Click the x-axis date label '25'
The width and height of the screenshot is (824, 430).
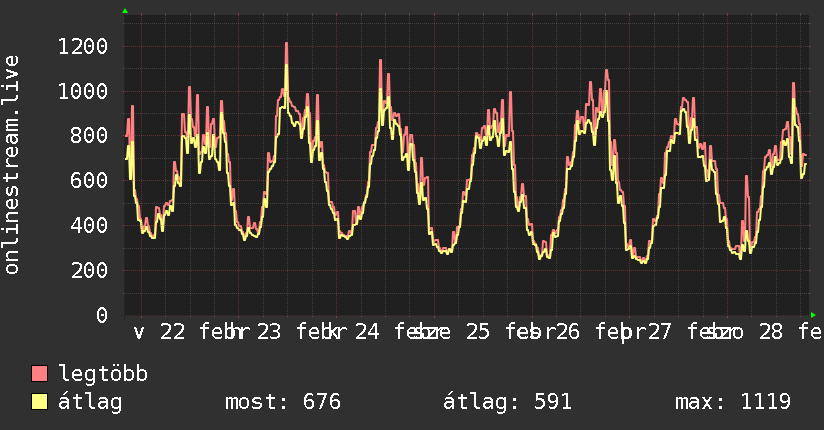(x=478, y=332)
